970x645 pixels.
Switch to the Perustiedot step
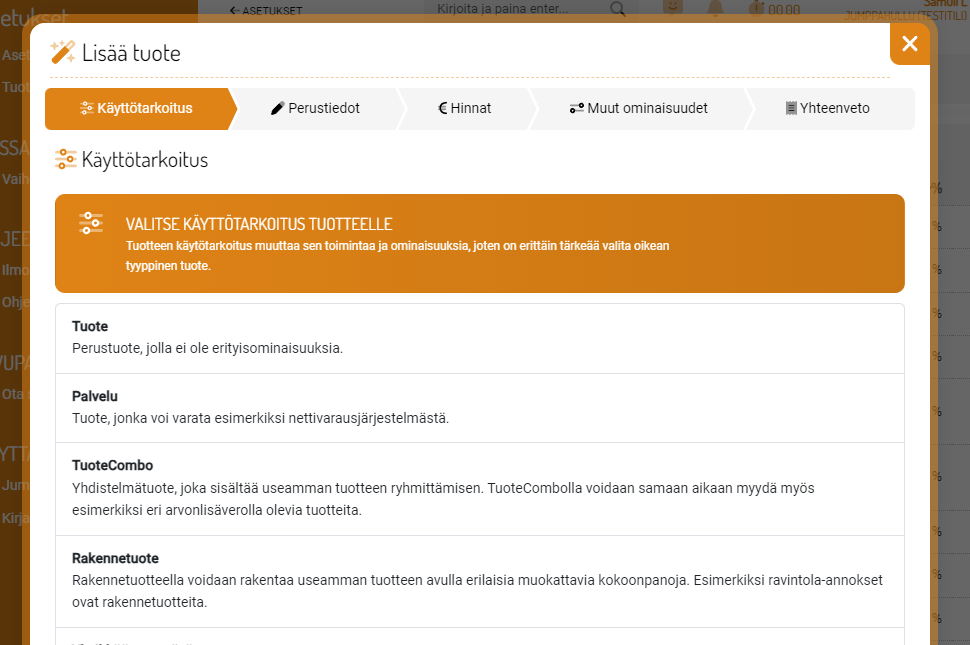(315, 108)
